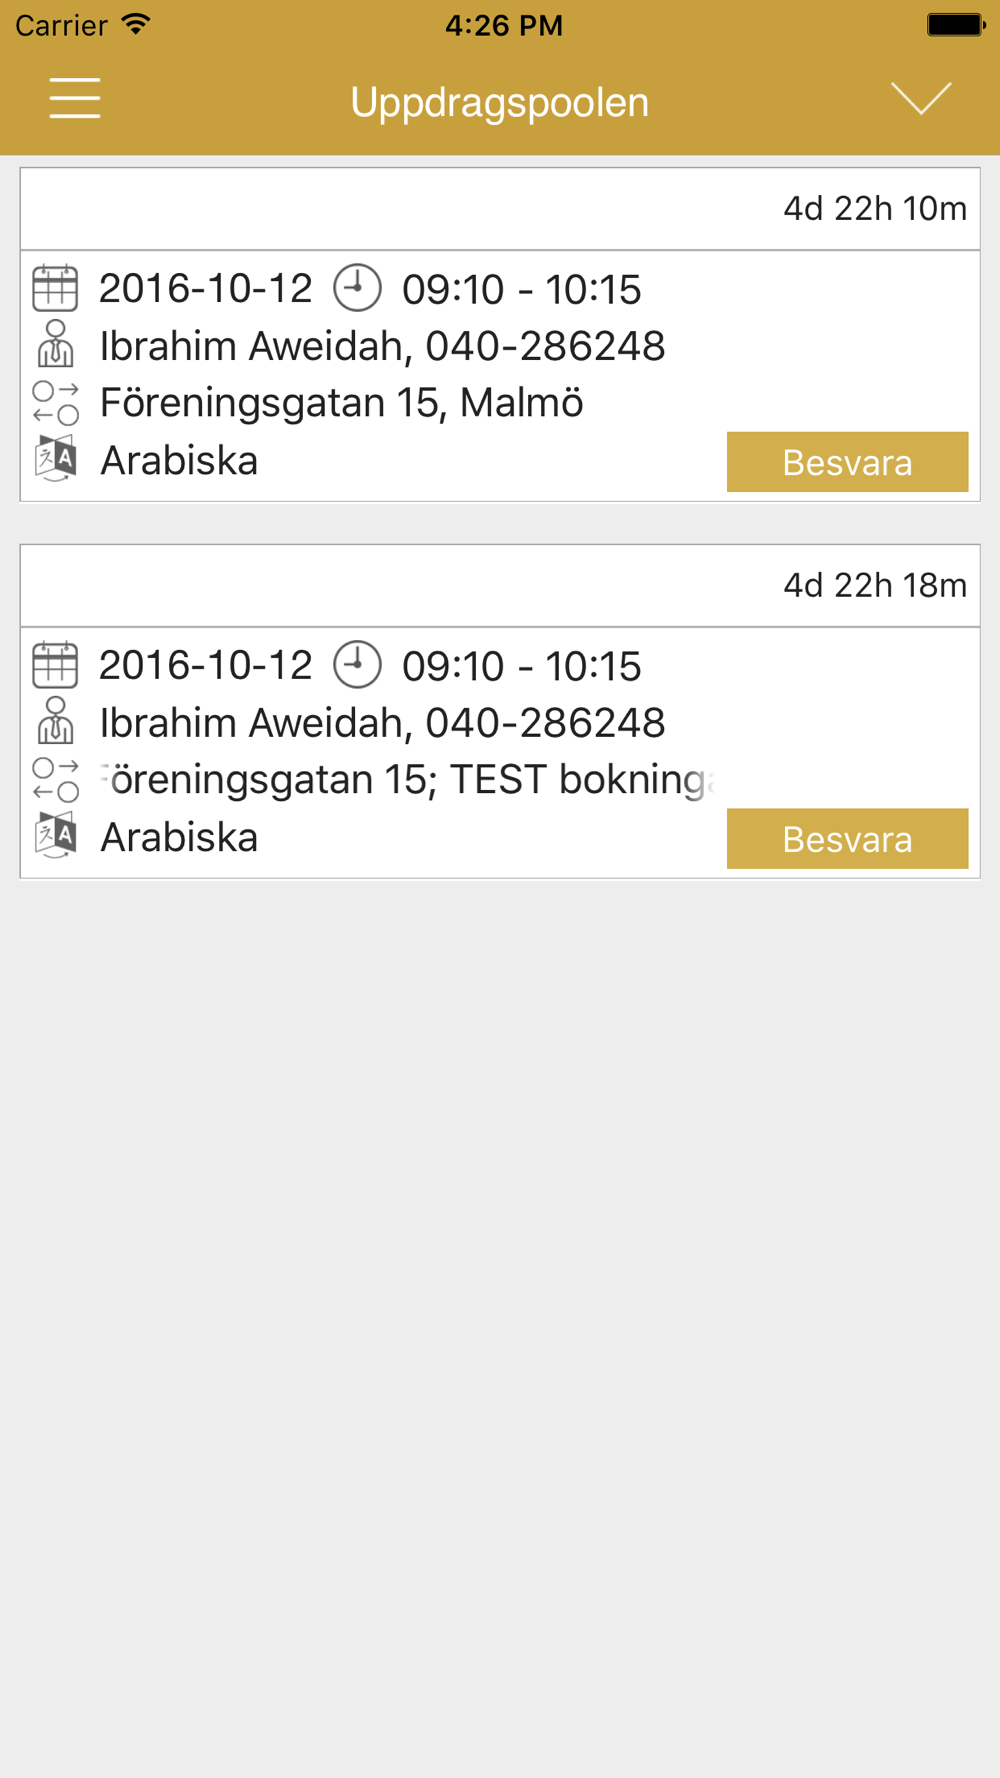Tap address Föreningsgatan 15, Malmö
The width and height of the screenshot is (1000, 1778).
341,403
